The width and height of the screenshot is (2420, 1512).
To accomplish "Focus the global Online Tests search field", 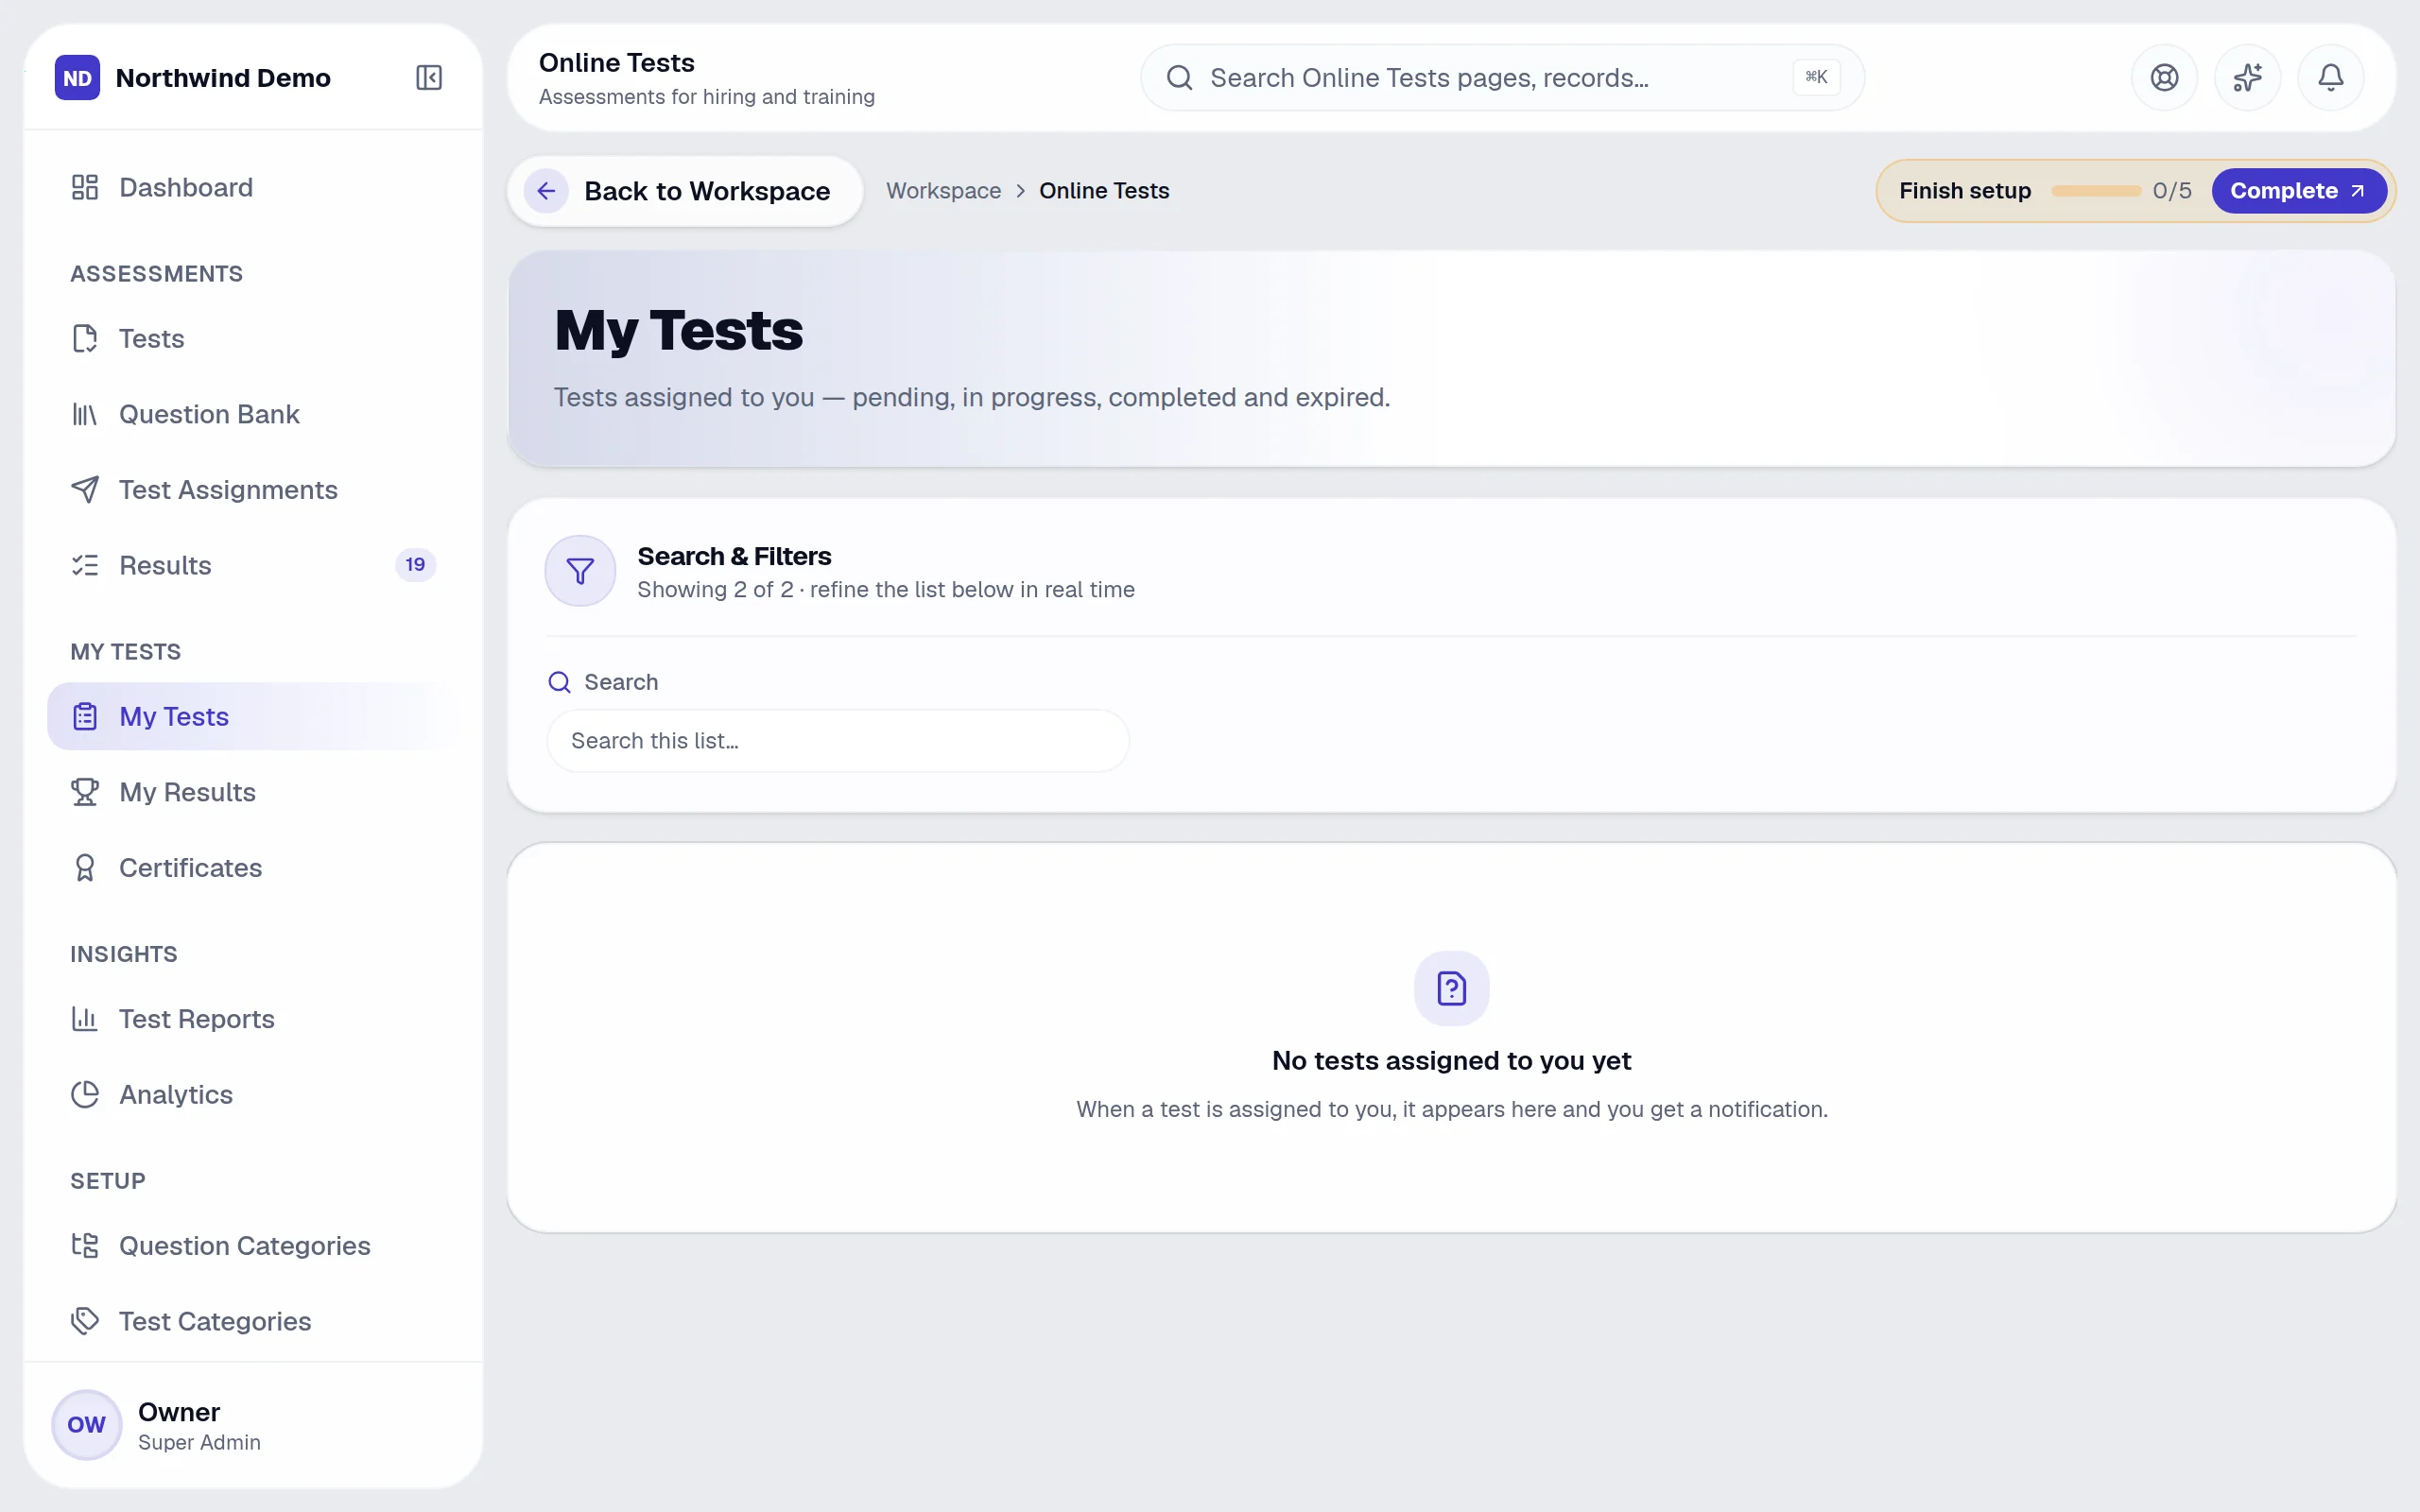I will point(1502,77).
